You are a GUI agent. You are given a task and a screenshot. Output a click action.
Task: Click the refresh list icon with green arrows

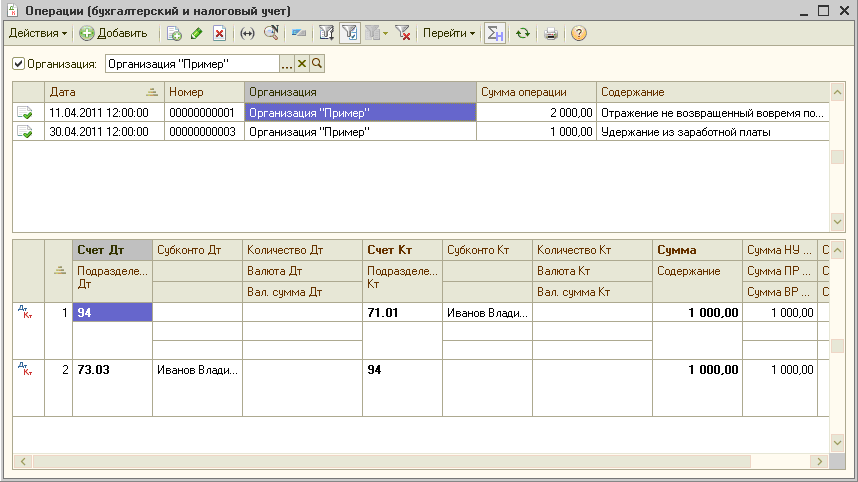(x=522, y=33)
